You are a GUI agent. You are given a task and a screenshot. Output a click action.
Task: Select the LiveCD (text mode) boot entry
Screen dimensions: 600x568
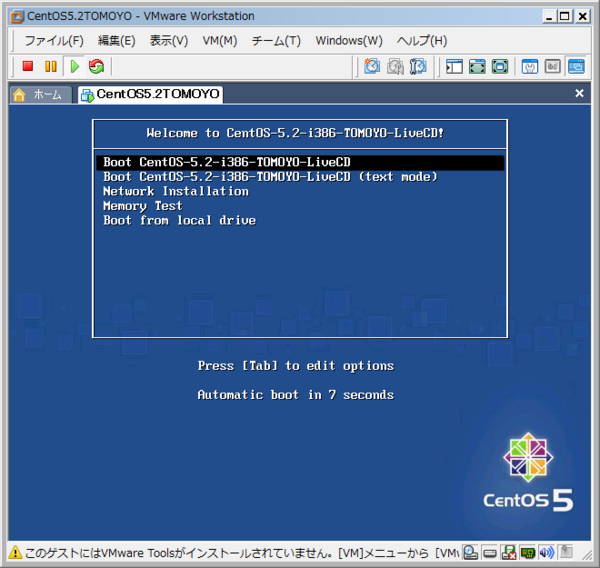[x=270, y=177]
